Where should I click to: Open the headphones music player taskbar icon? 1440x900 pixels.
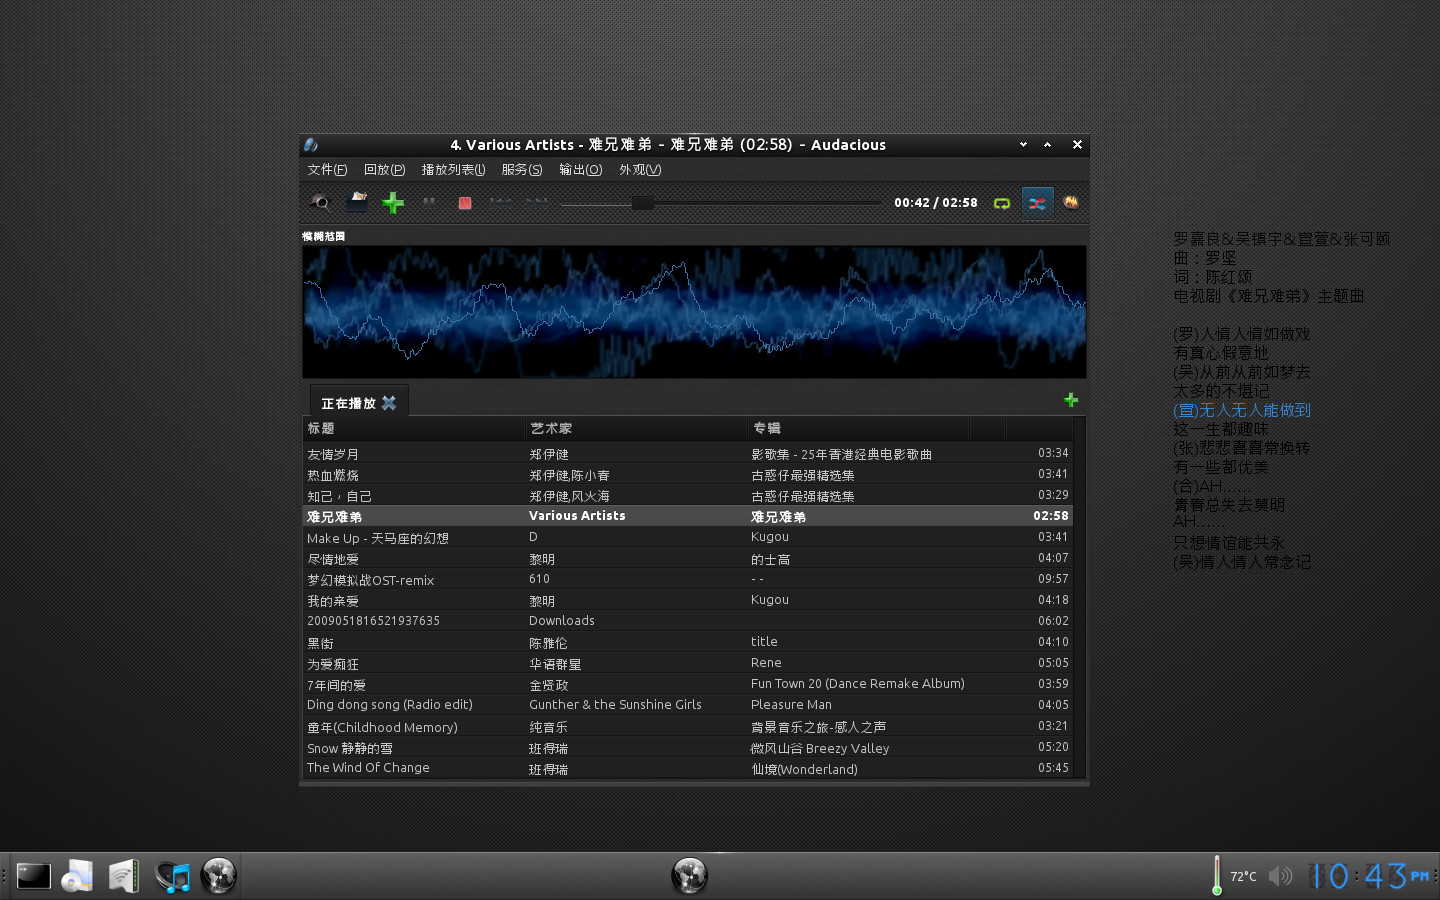(172, 876)
